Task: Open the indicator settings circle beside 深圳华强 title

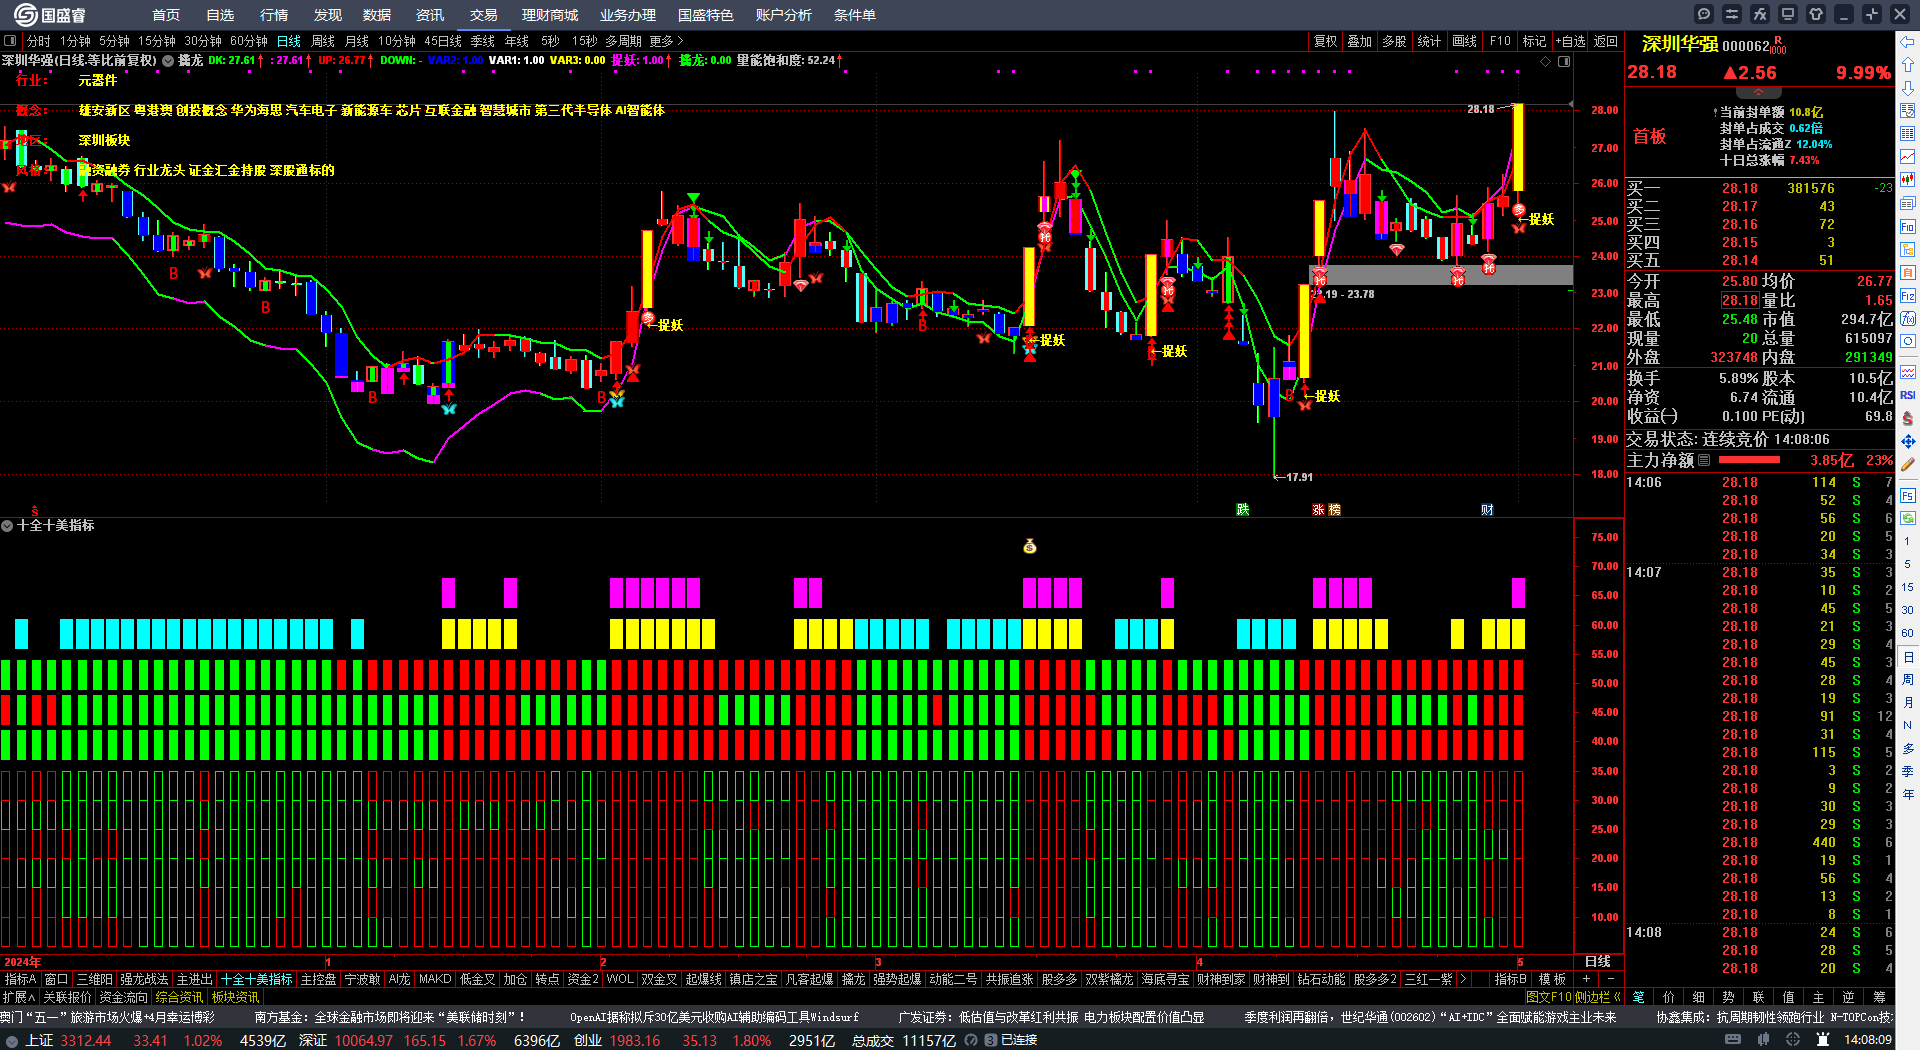Action: (x=168, y=61)
